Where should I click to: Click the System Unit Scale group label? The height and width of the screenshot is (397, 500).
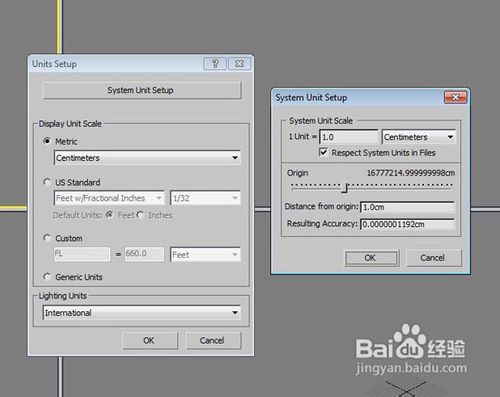pos(321,121)
